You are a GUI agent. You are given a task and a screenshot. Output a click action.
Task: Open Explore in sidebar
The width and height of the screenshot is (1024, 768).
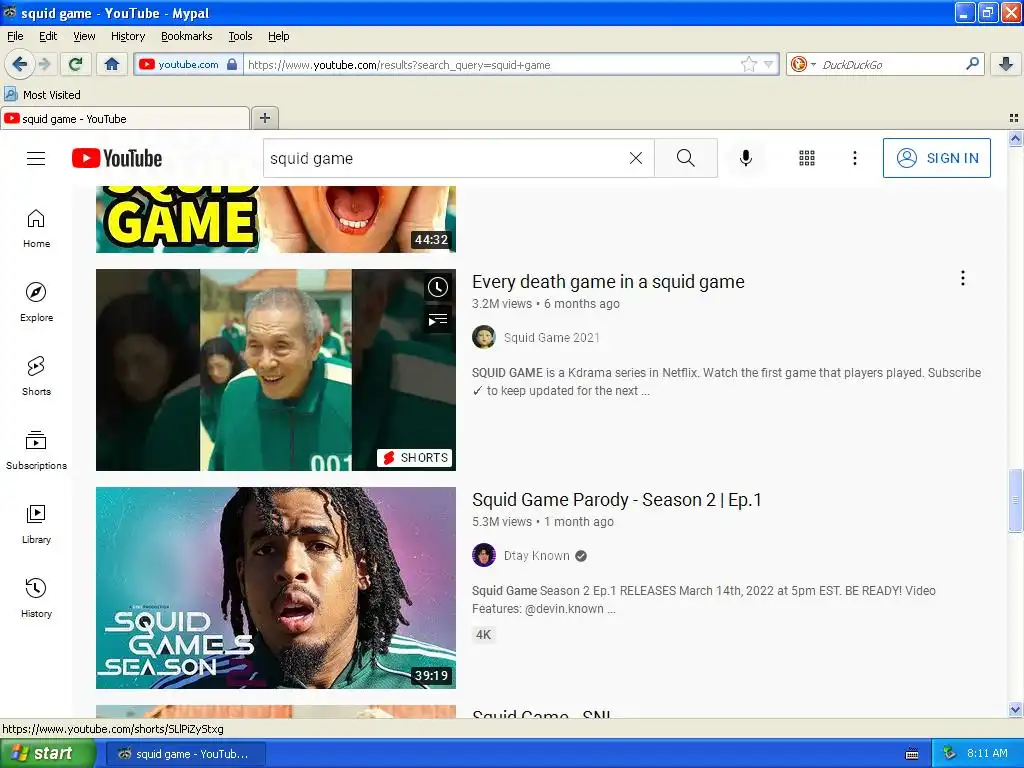coord(37,302)
